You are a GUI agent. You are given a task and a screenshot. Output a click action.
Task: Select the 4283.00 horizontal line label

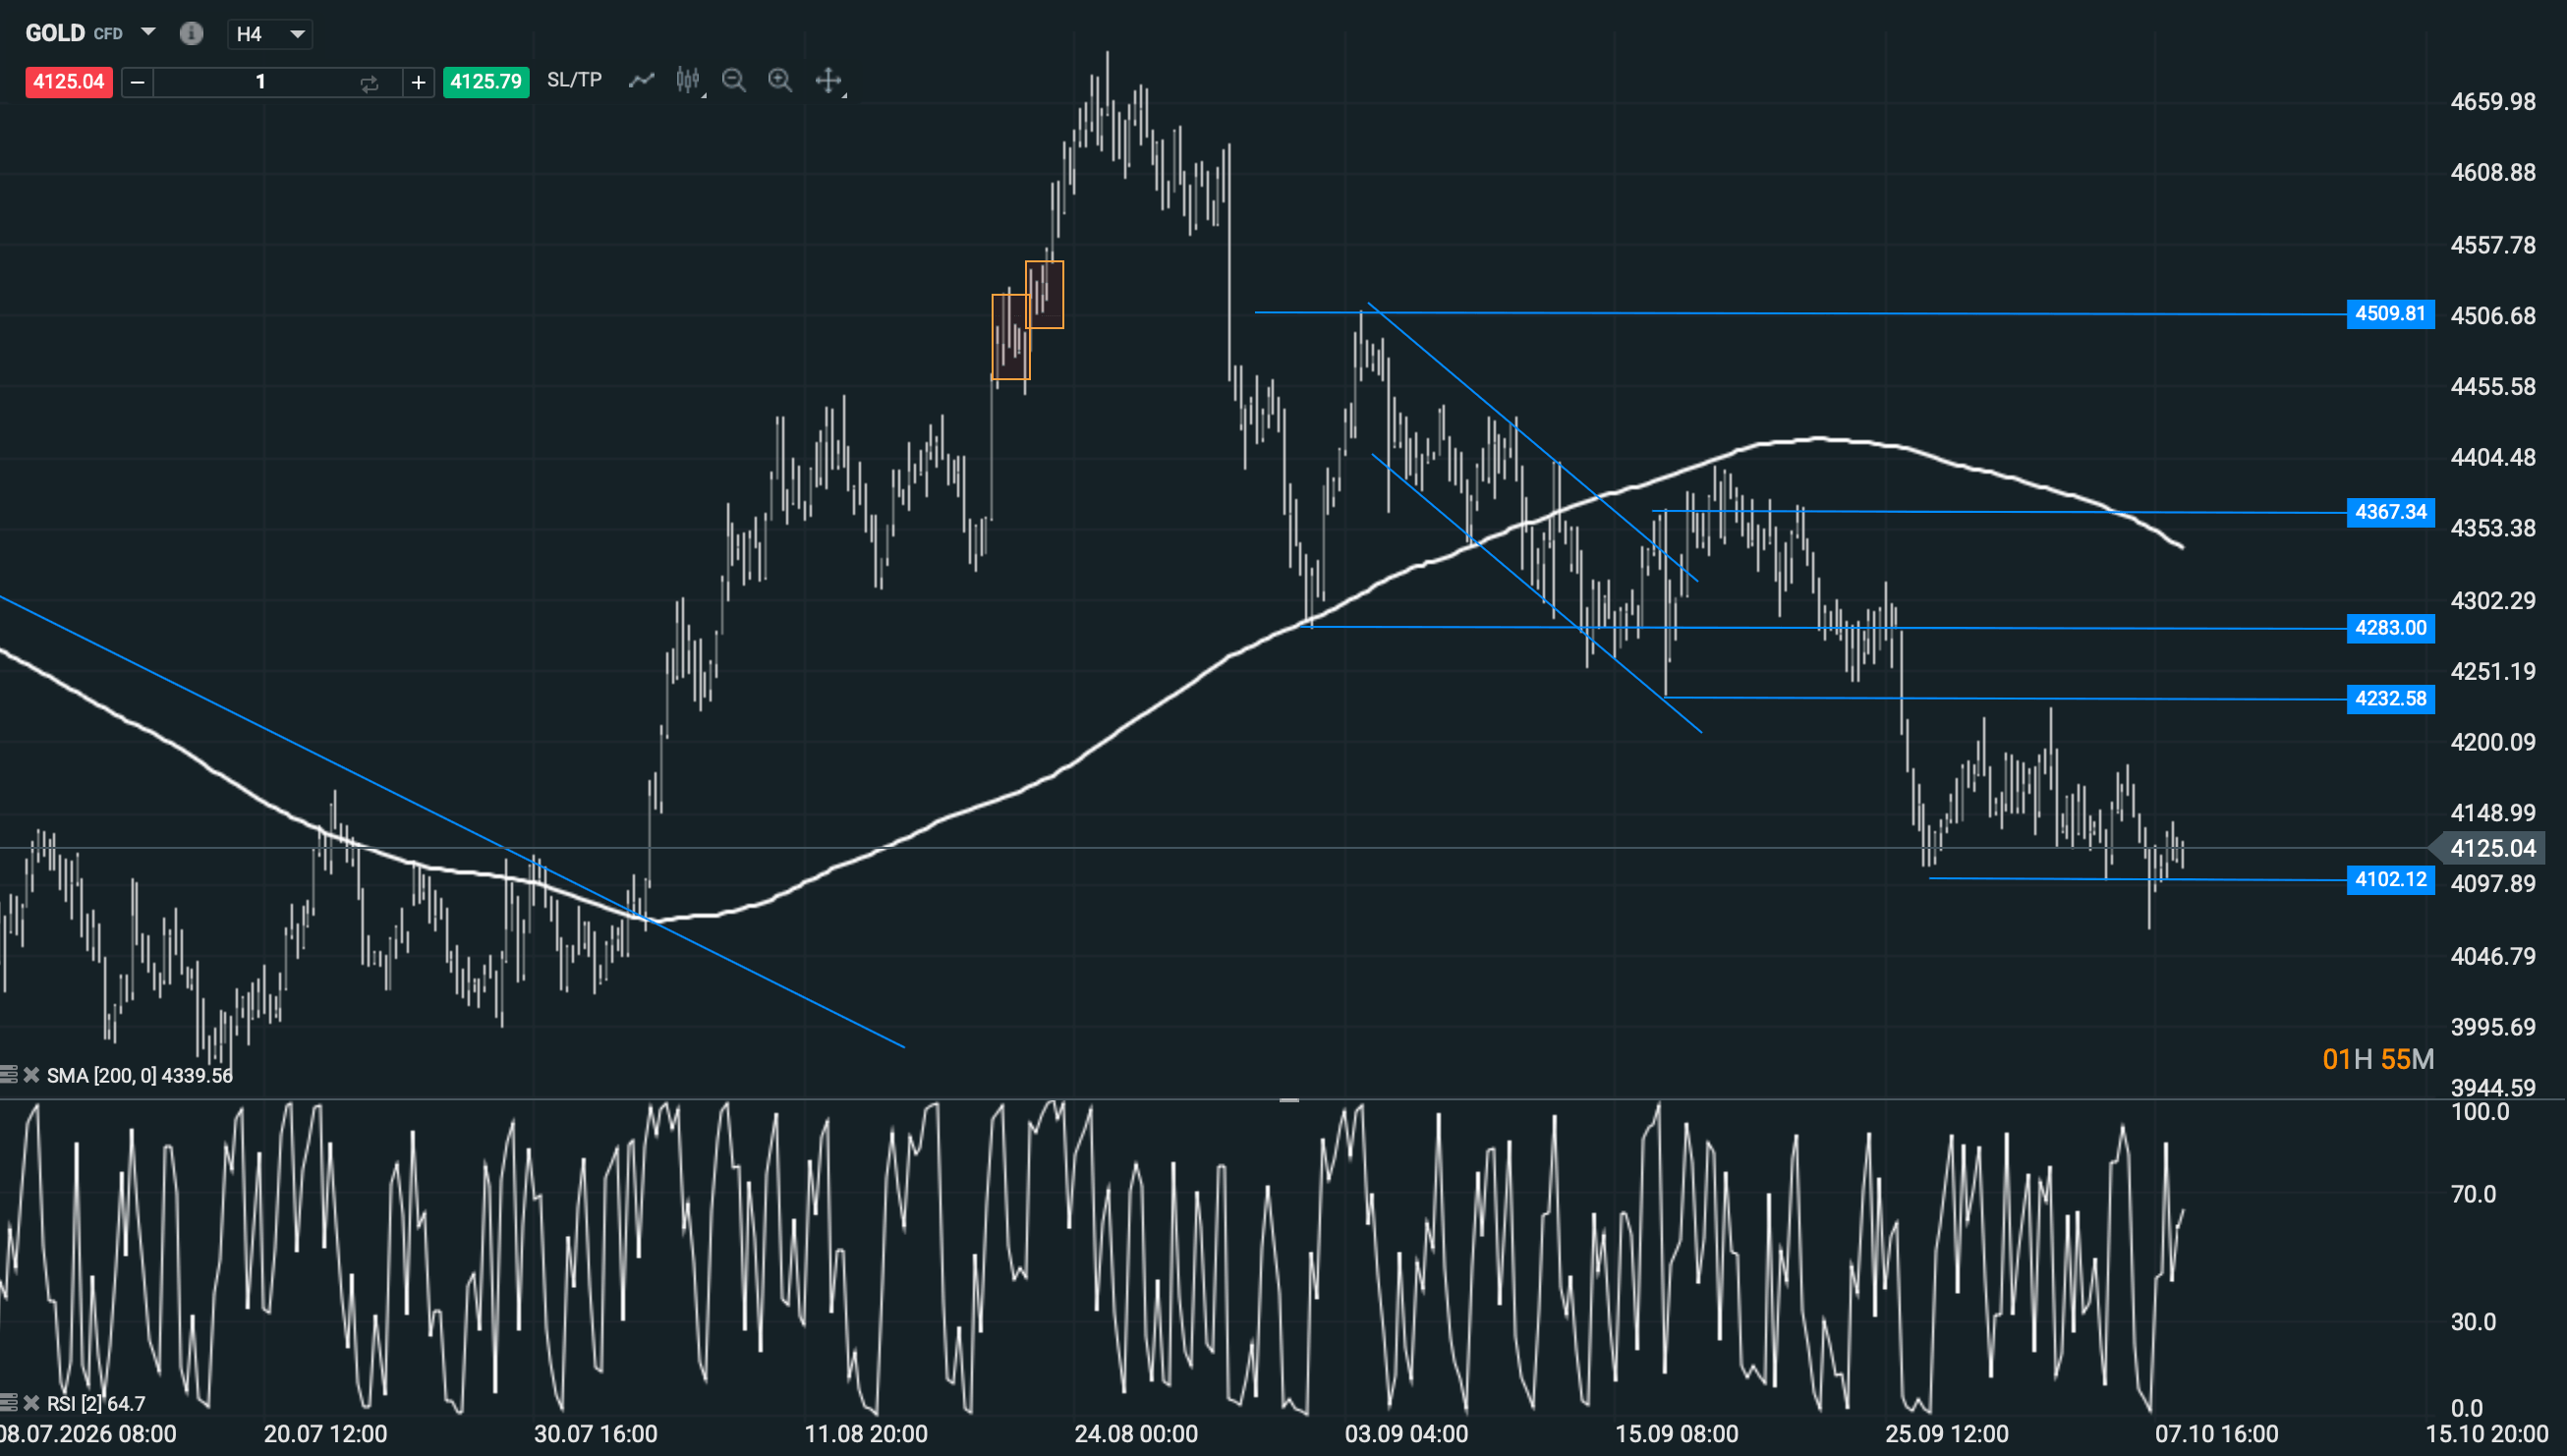pyautogui.click(x=2390, y=628)
